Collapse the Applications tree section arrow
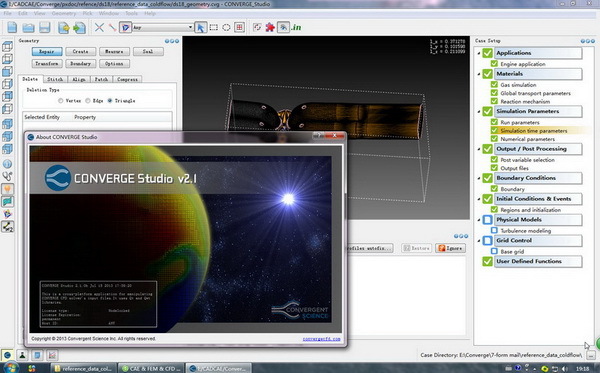Image resolution: width=600 pixels, height=373 pixels. click(x=478, y=53)
